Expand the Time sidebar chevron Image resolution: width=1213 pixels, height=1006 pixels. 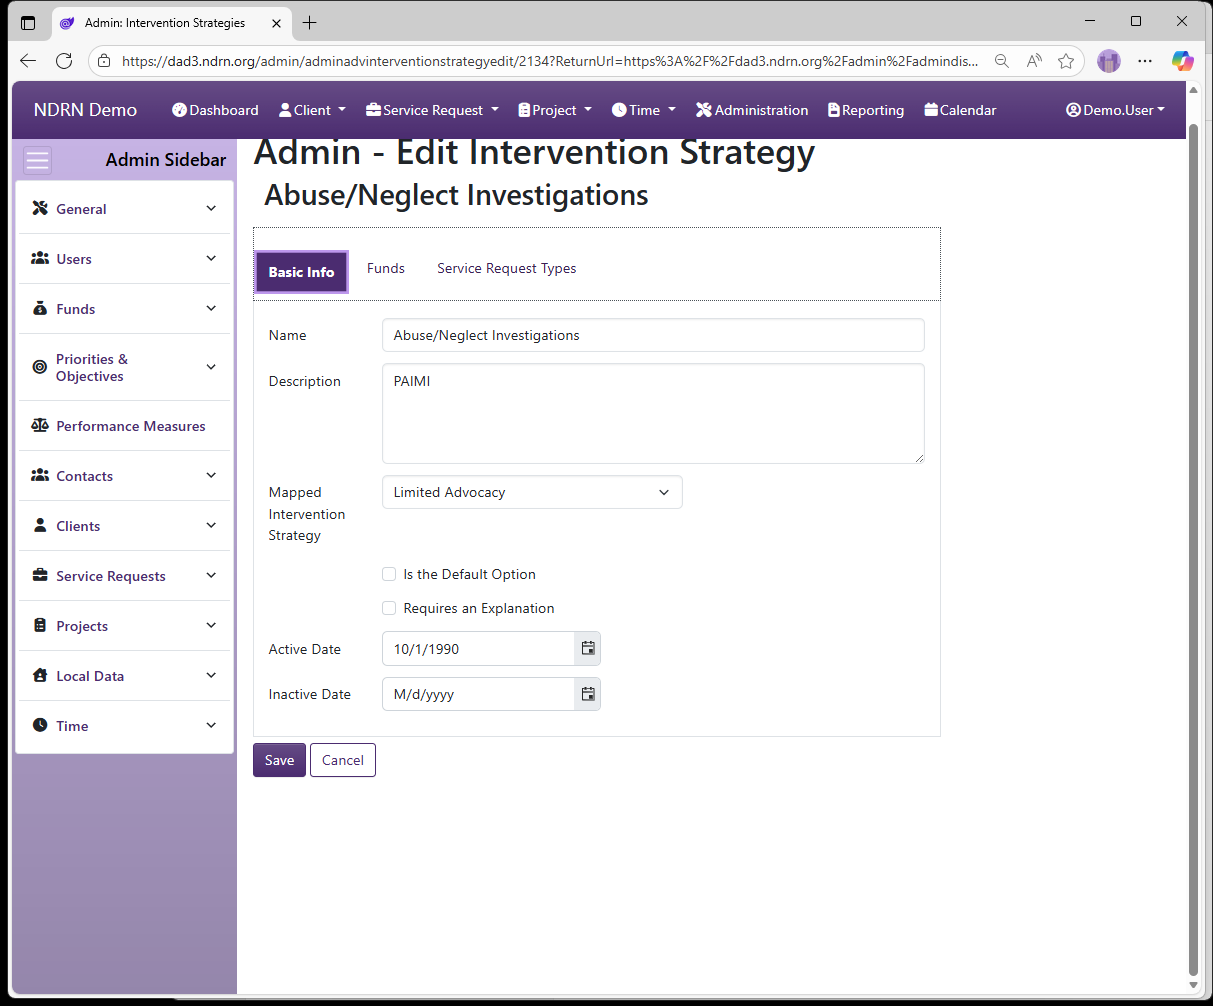pyautogui.click(x=211, y=725)
